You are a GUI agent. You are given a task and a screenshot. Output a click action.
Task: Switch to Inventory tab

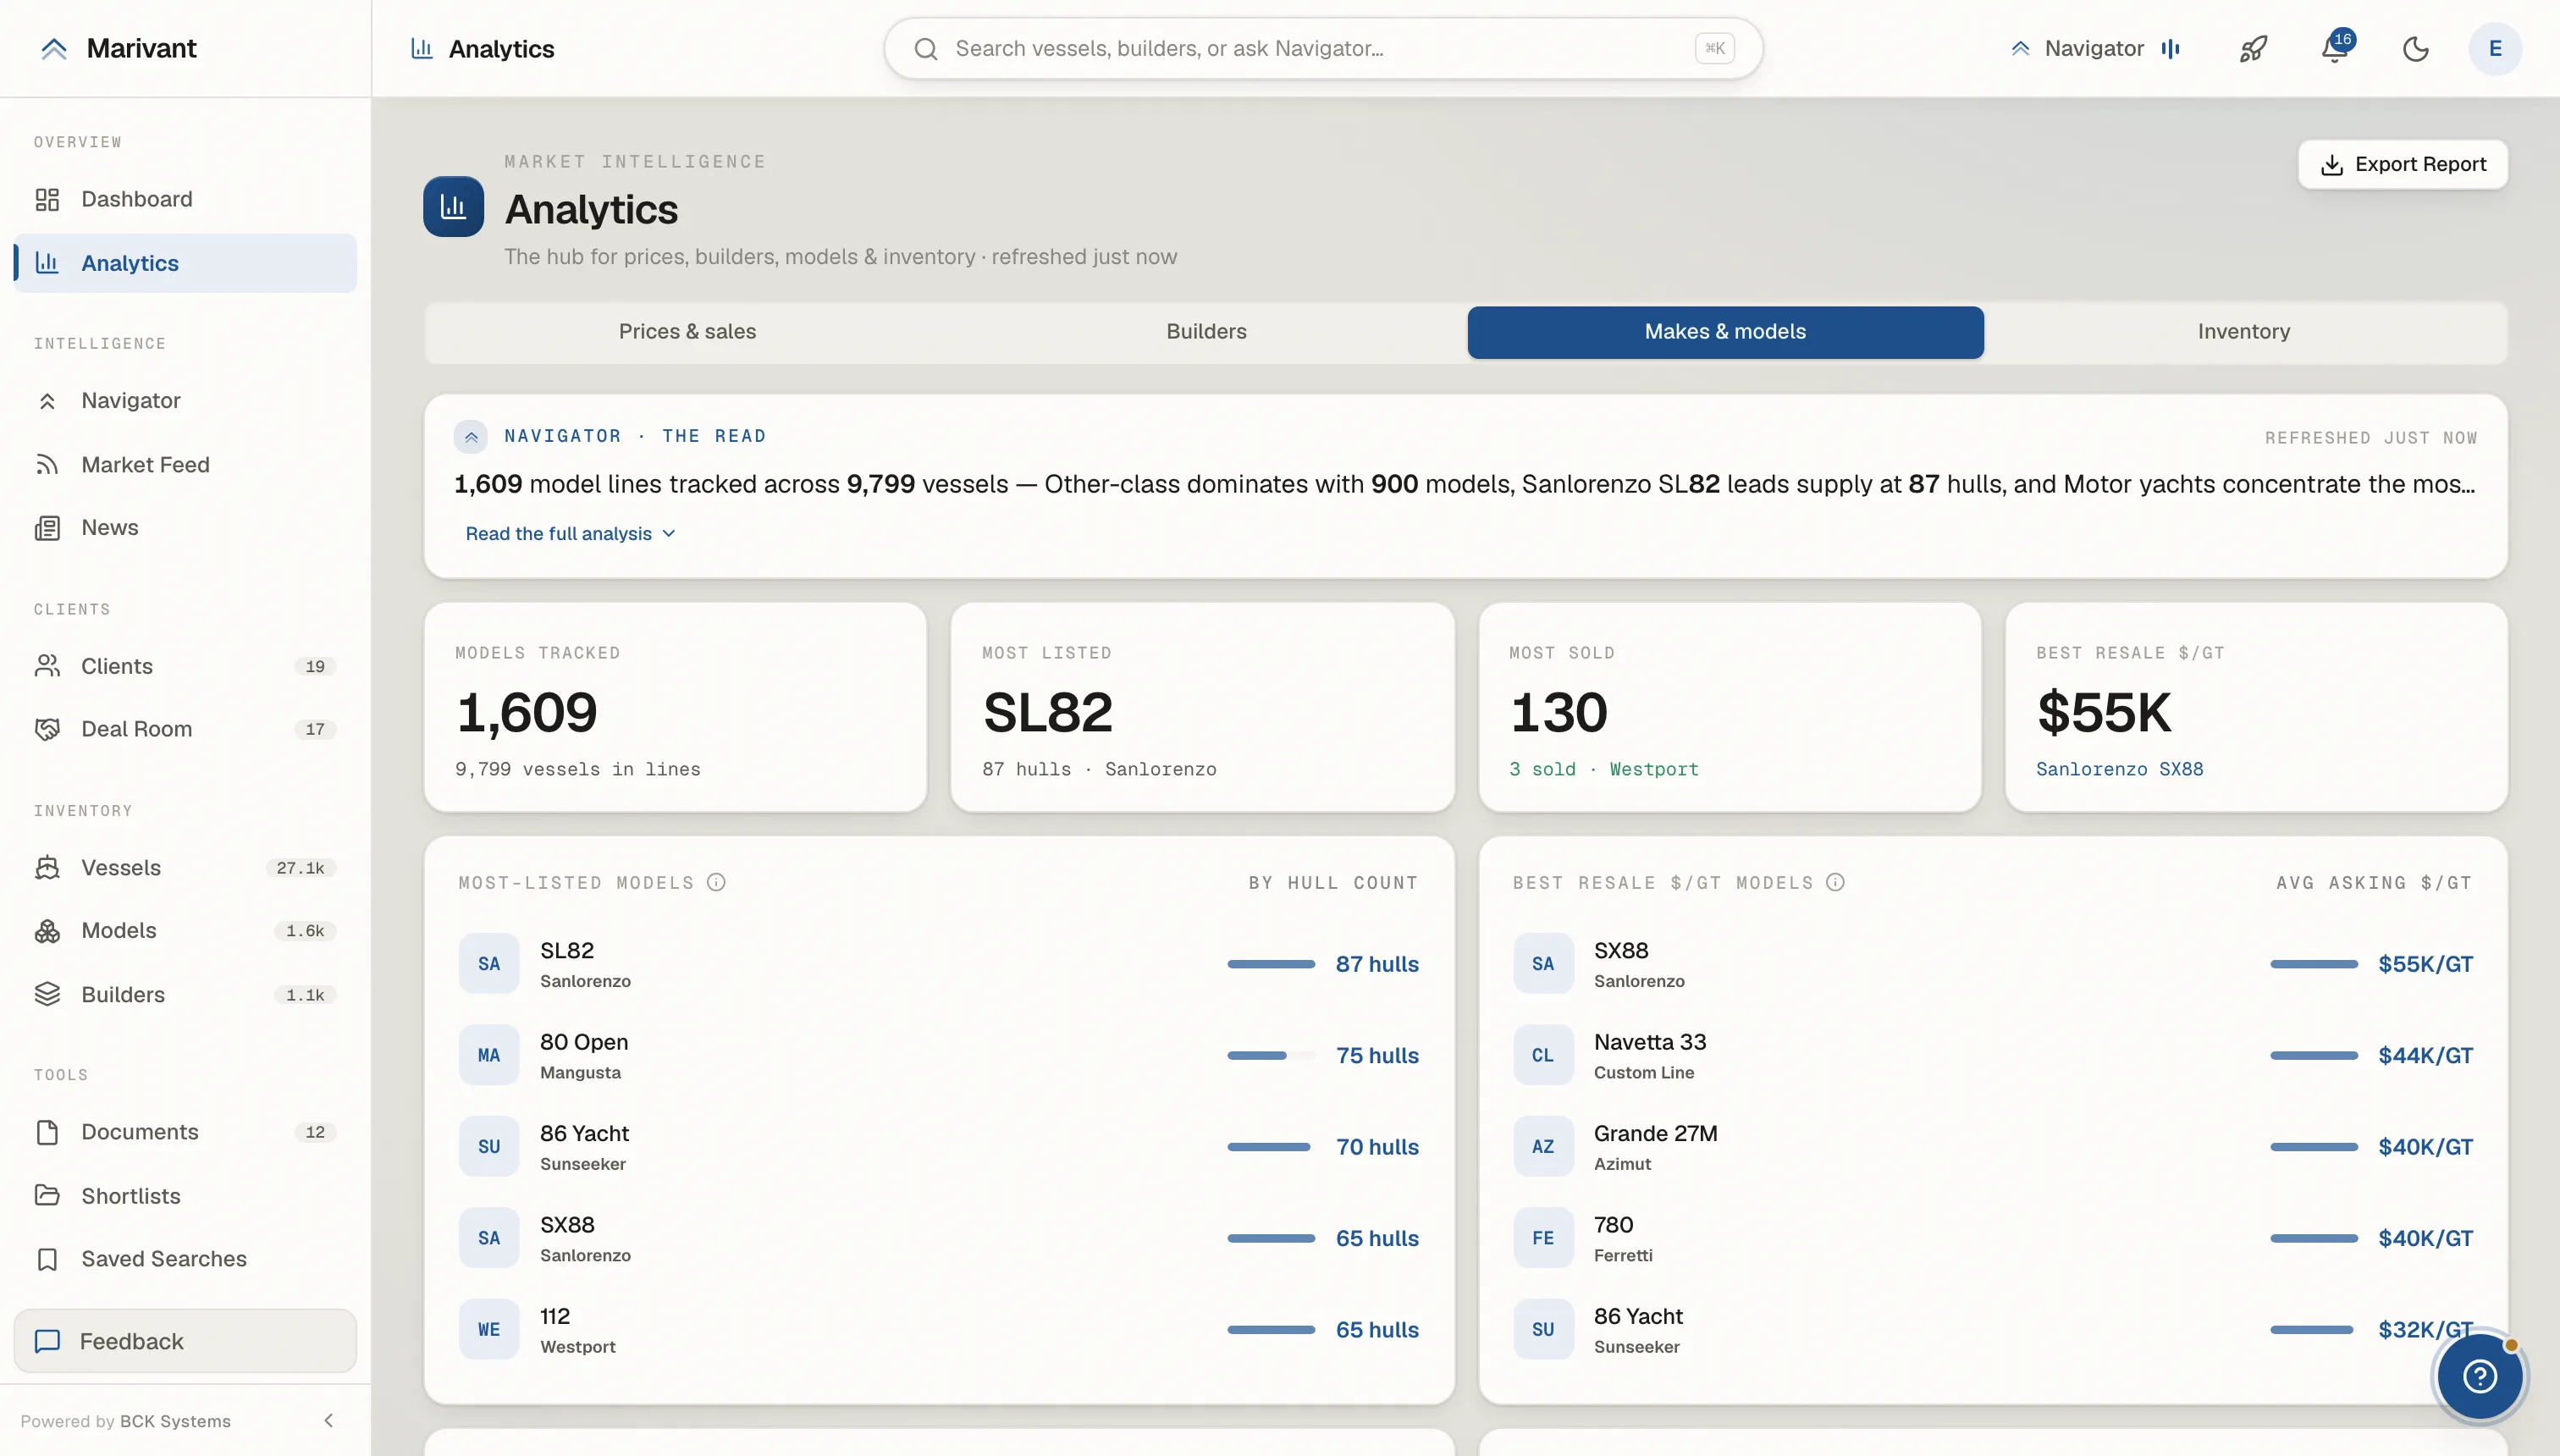[2243, 332]
